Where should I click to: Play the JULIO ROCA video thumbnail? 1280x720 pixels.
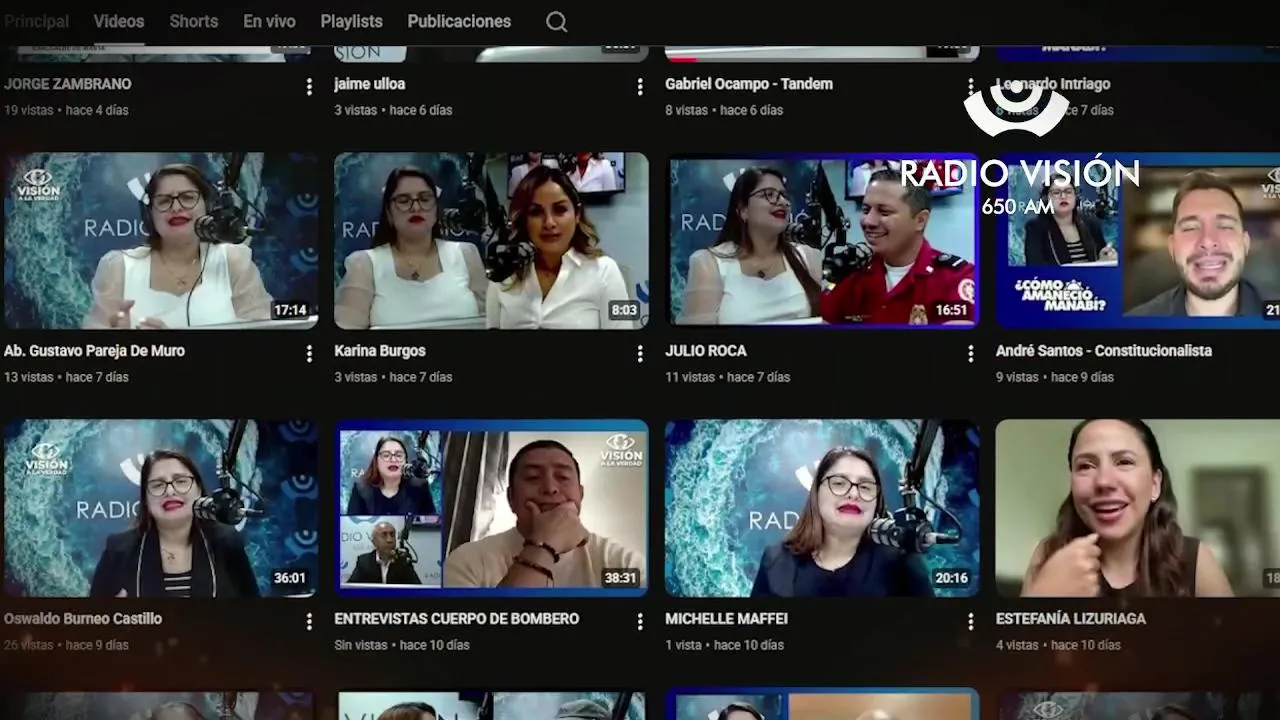(822, 240)
